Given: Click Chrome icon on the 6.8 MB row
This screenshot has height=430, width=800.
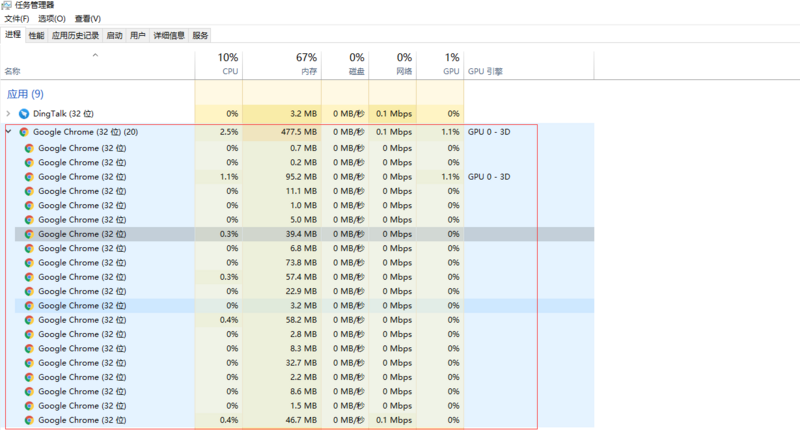Looking at the screenshot, I should point(29,248).
